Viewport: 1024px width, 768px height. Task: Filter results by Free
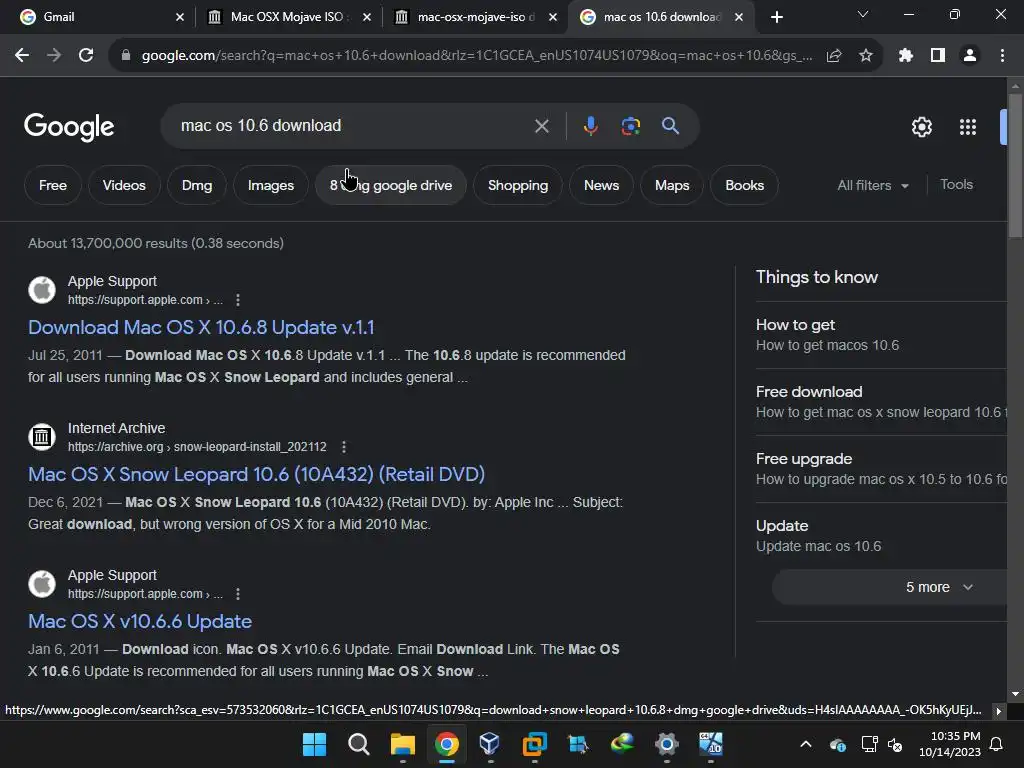53,185
